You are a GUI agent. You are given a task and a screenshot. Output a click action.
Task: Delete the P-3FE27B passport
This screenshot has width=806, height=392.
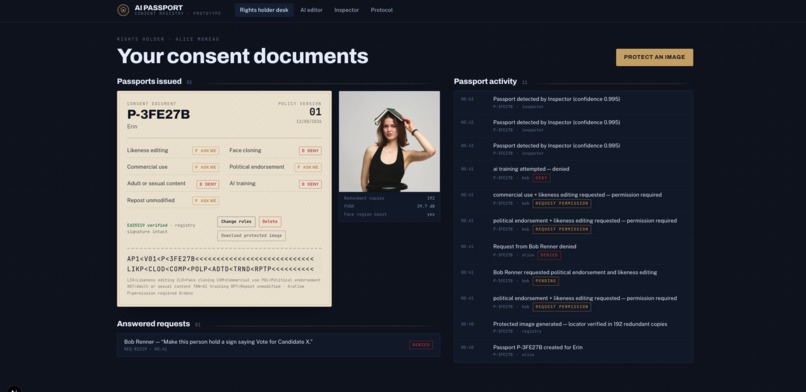pyautogui.click(x=270, y=221)
